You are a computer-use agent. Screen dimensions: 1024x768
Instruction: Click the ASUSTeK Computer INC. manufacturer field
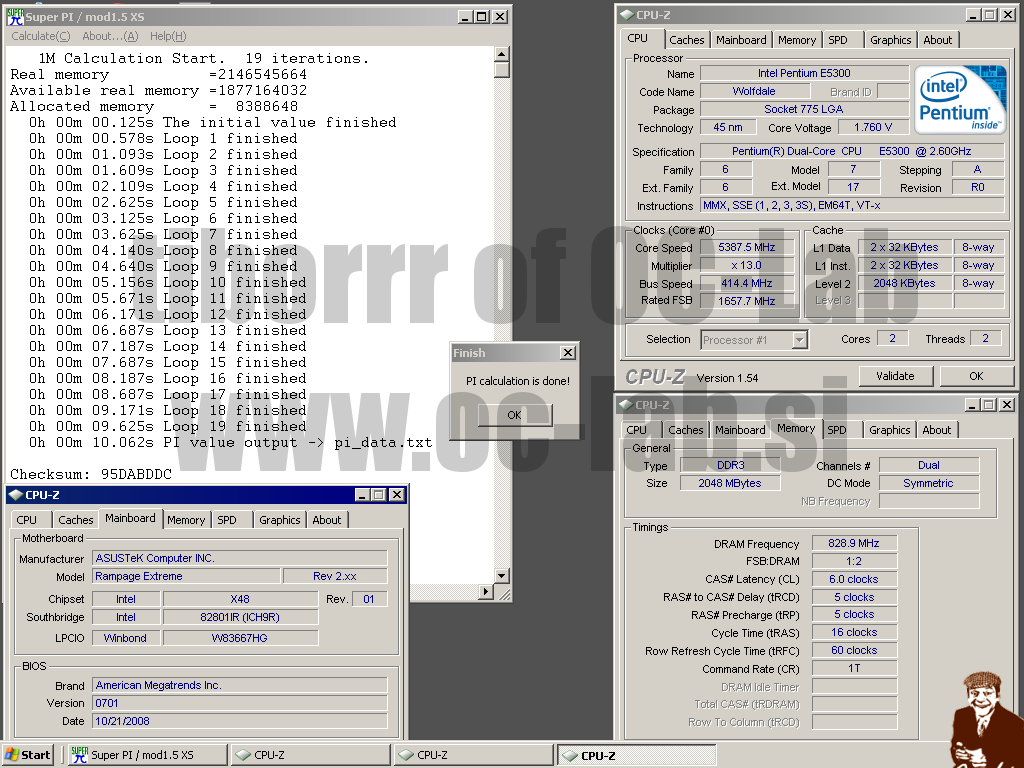tap(240, 558)
